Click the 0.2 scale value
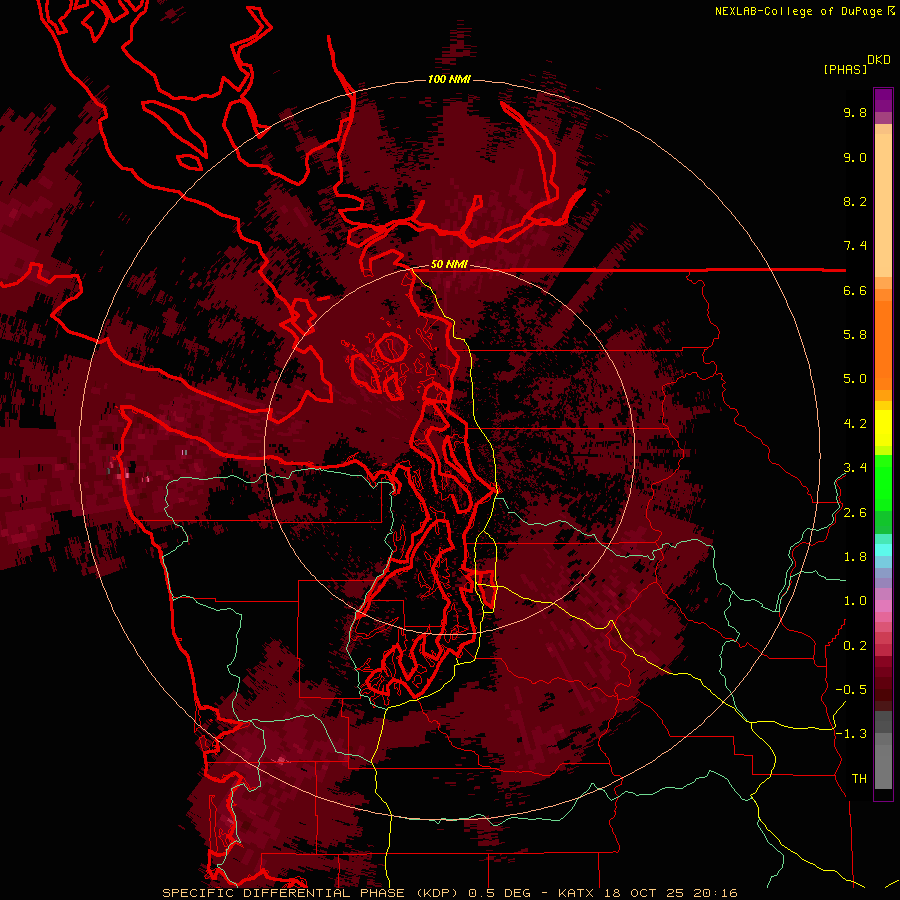Viewport: 900px width, 900px height. (855, 646)
